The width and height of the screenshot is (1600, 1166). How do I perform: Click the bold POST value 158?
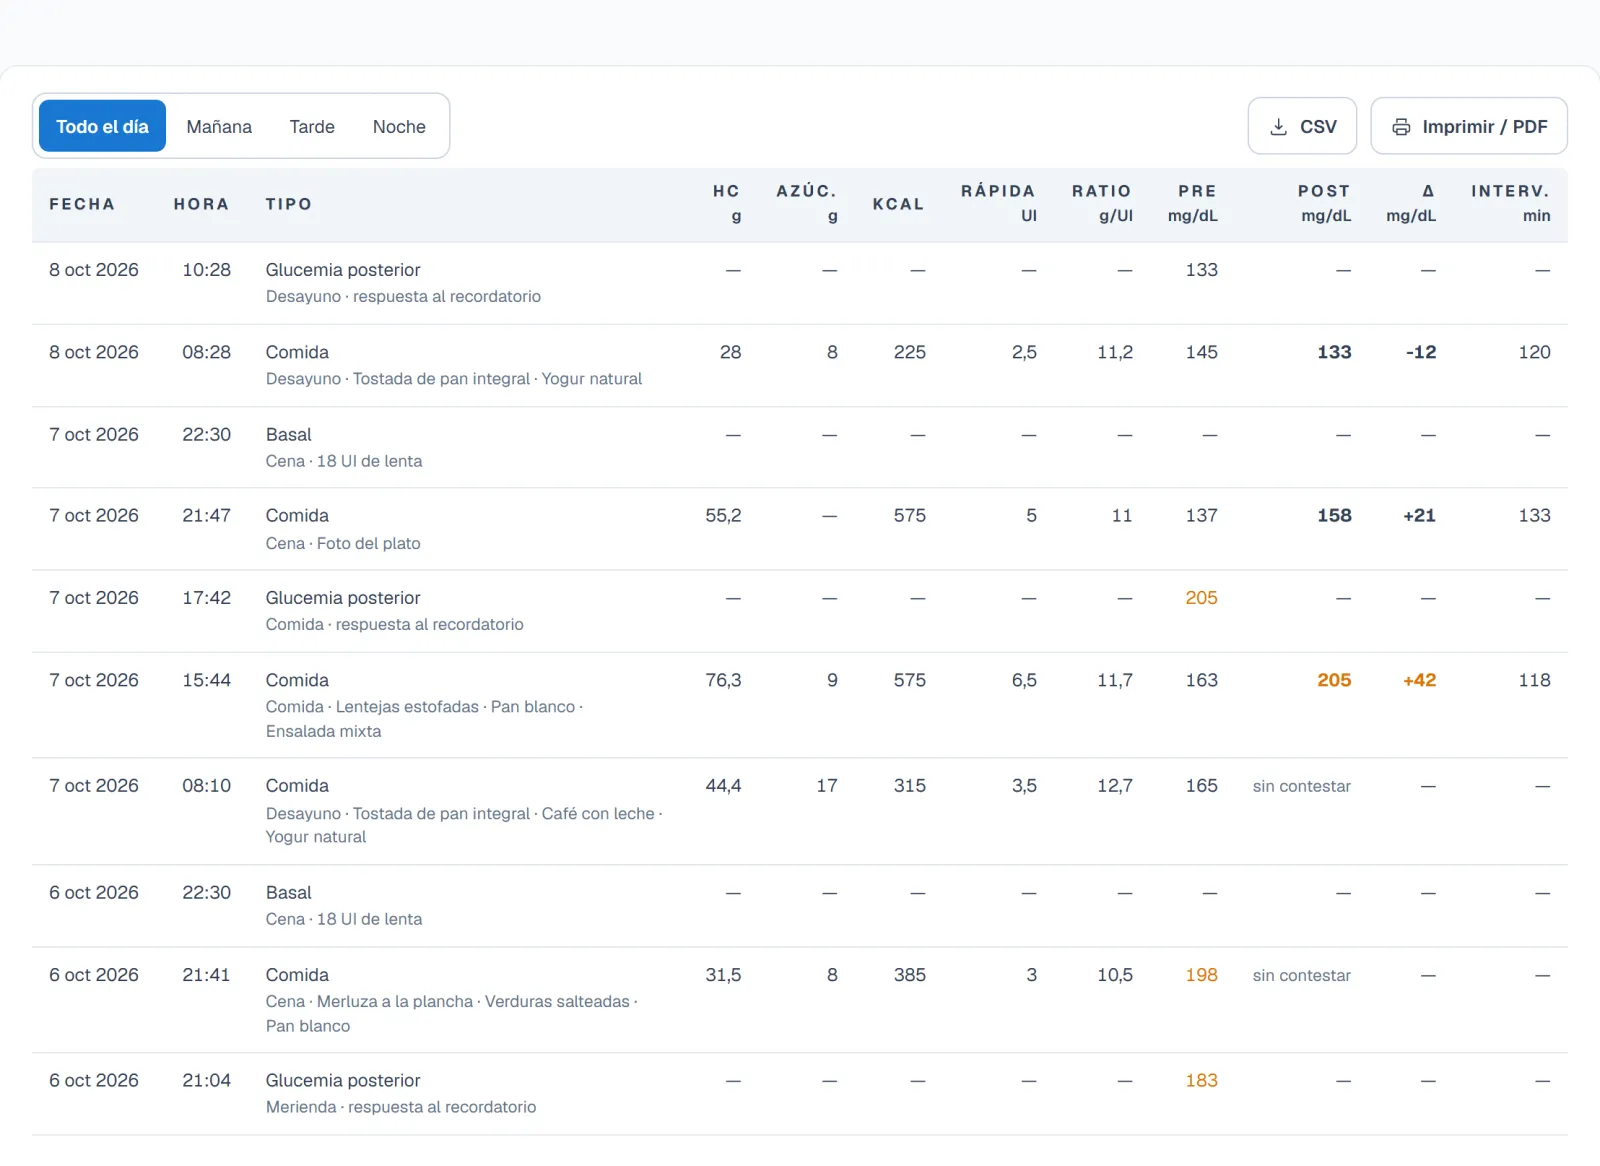pos(1334,515)
